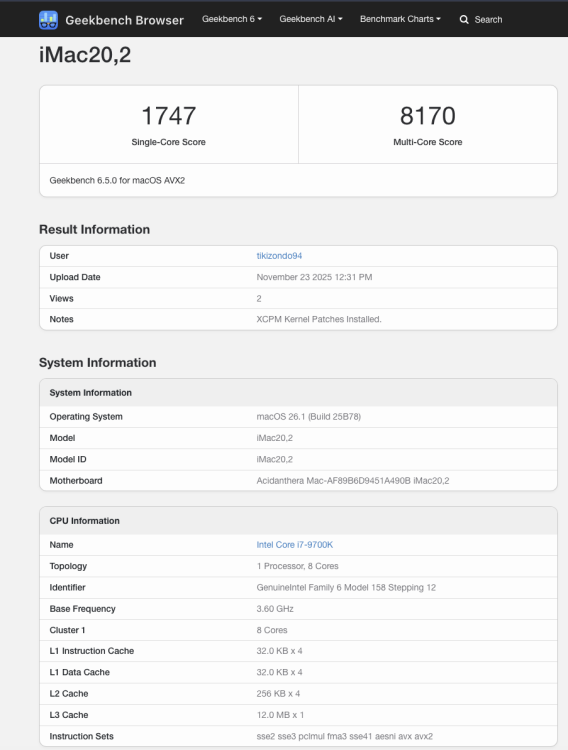This screenshot has width=568, height=750.
Task: Open the Geekbench AI dropdown menu
Action: click(x=311, y=19)
